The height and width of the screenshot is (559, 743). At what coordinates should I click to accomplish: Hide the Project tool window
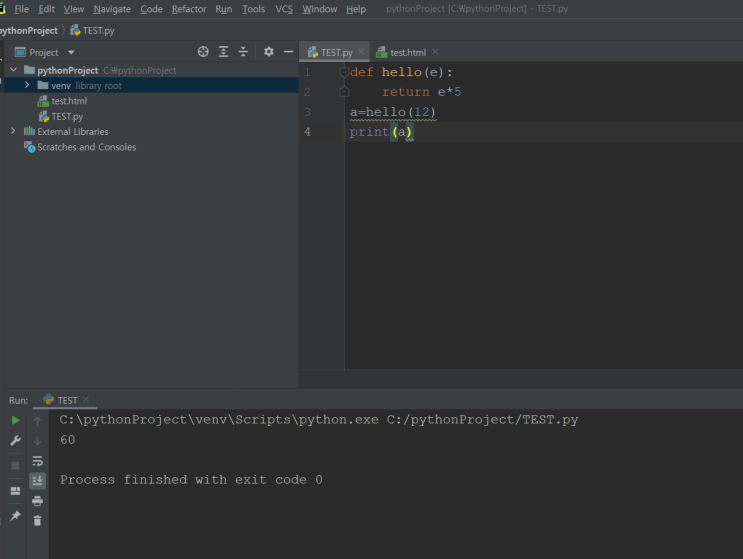288,52
